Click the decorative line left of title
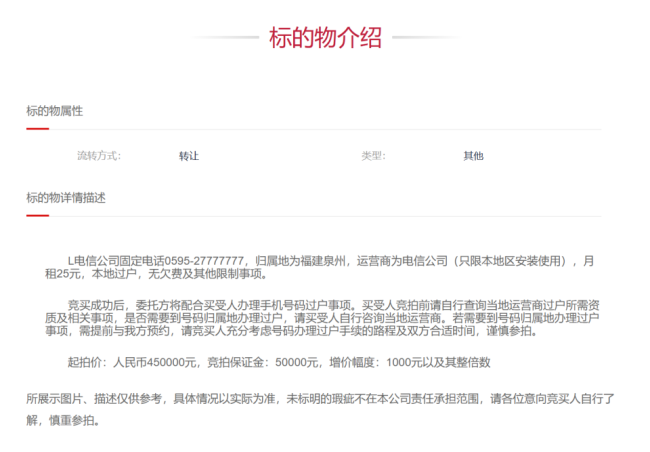Viewport: 650px width, 452px height. (x=225, y=39)
